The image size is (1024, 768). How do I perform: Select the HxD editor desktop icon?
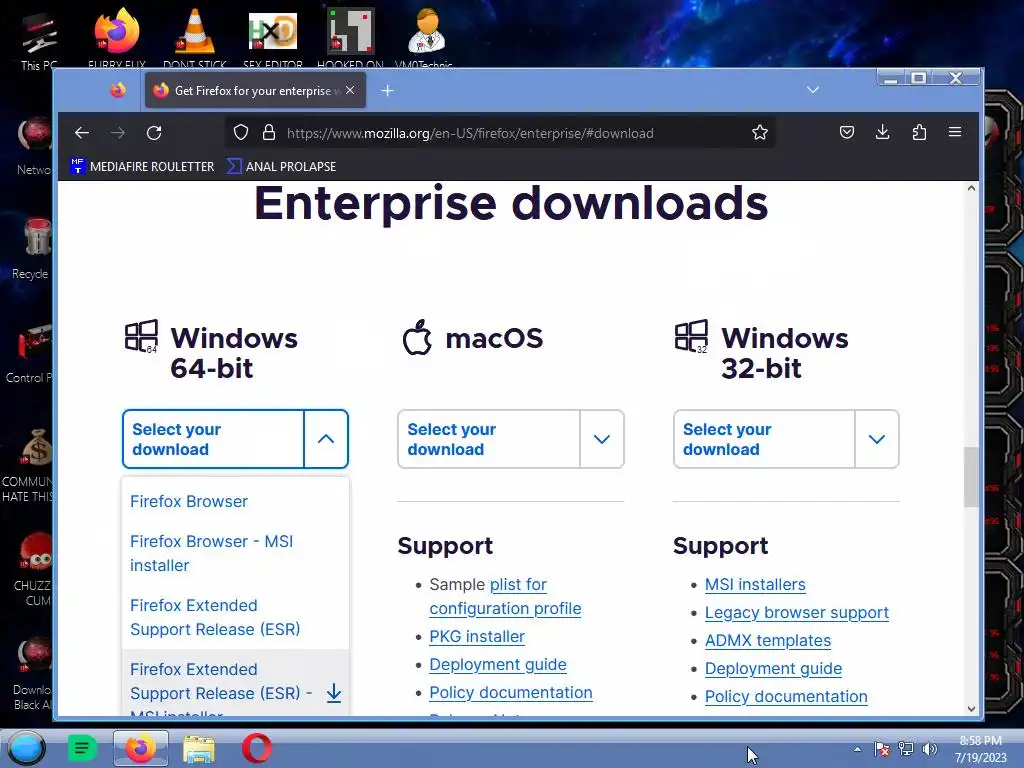(273, 38)
